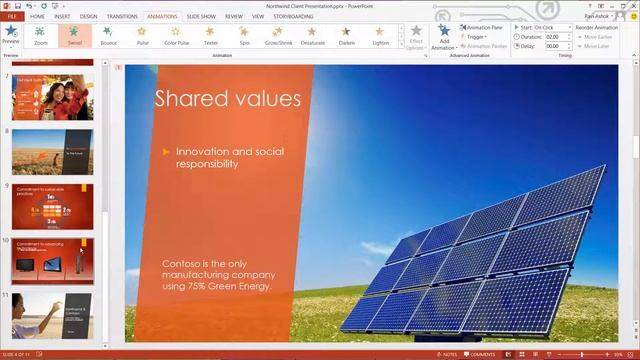Screen dimensions: 640x360
Task: Click the Help question mark icon
Action: point(590,6)
